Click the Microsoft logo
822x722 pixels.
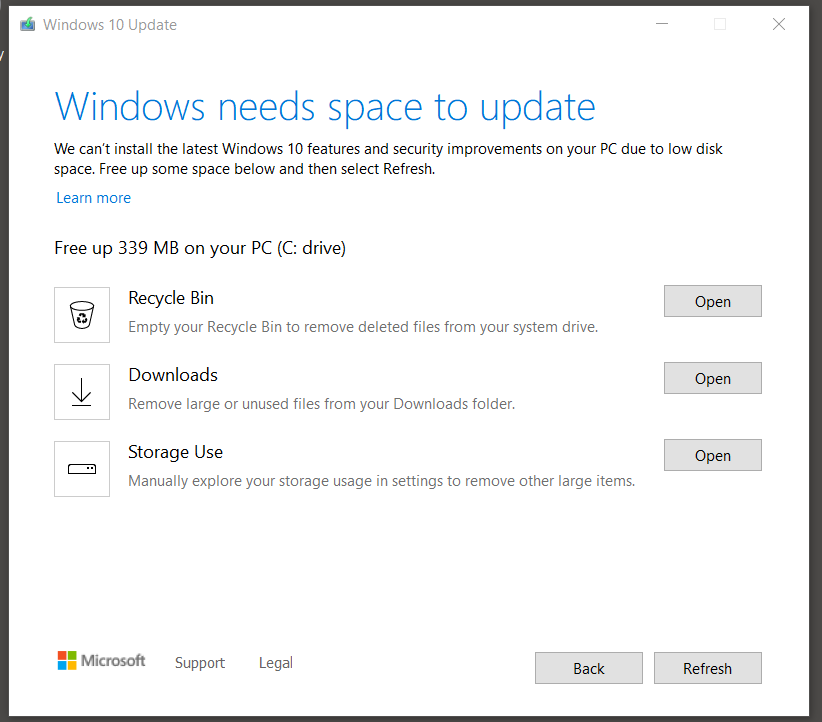101,661
